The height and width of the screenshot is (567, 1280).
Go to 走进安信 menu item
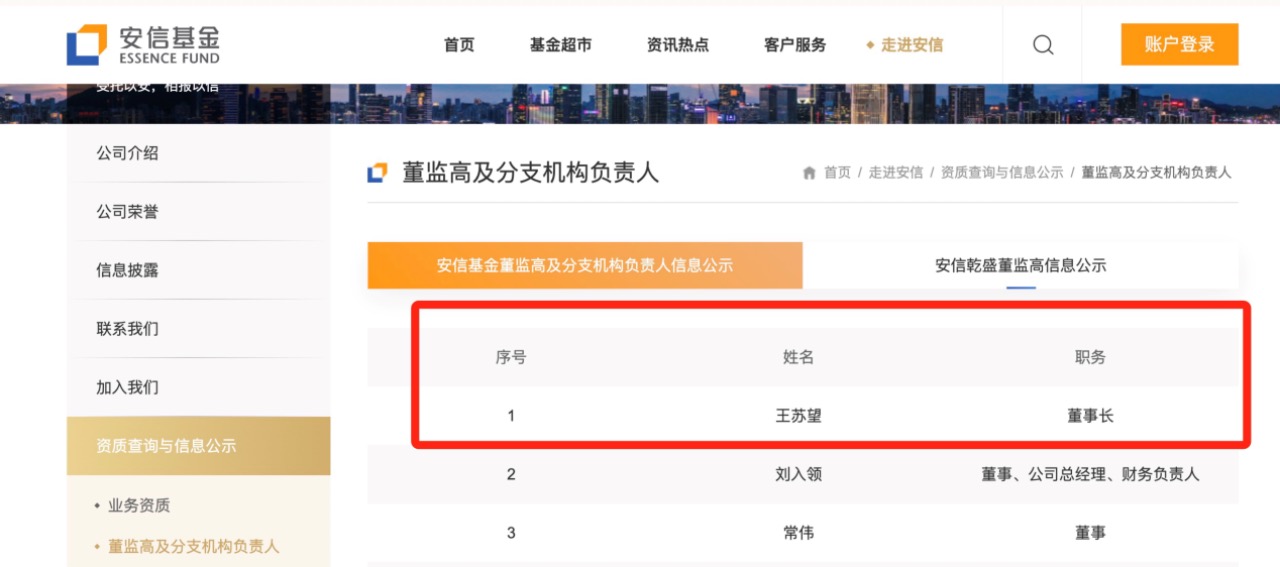(x=911, y=45)
